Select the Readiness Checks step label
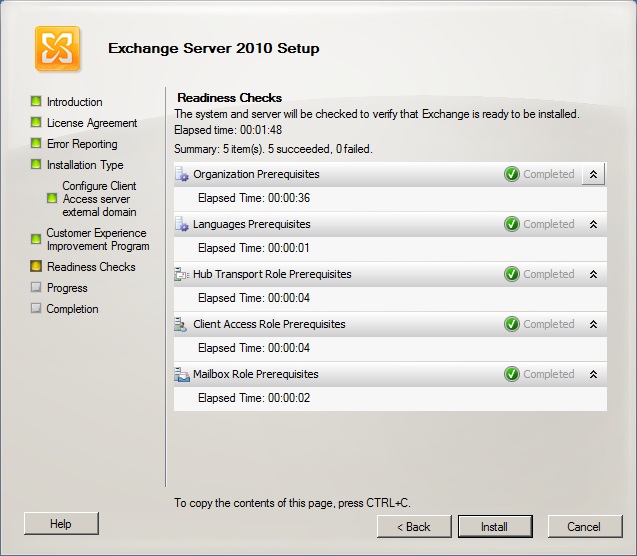The image size is (637, 556). 91,267
